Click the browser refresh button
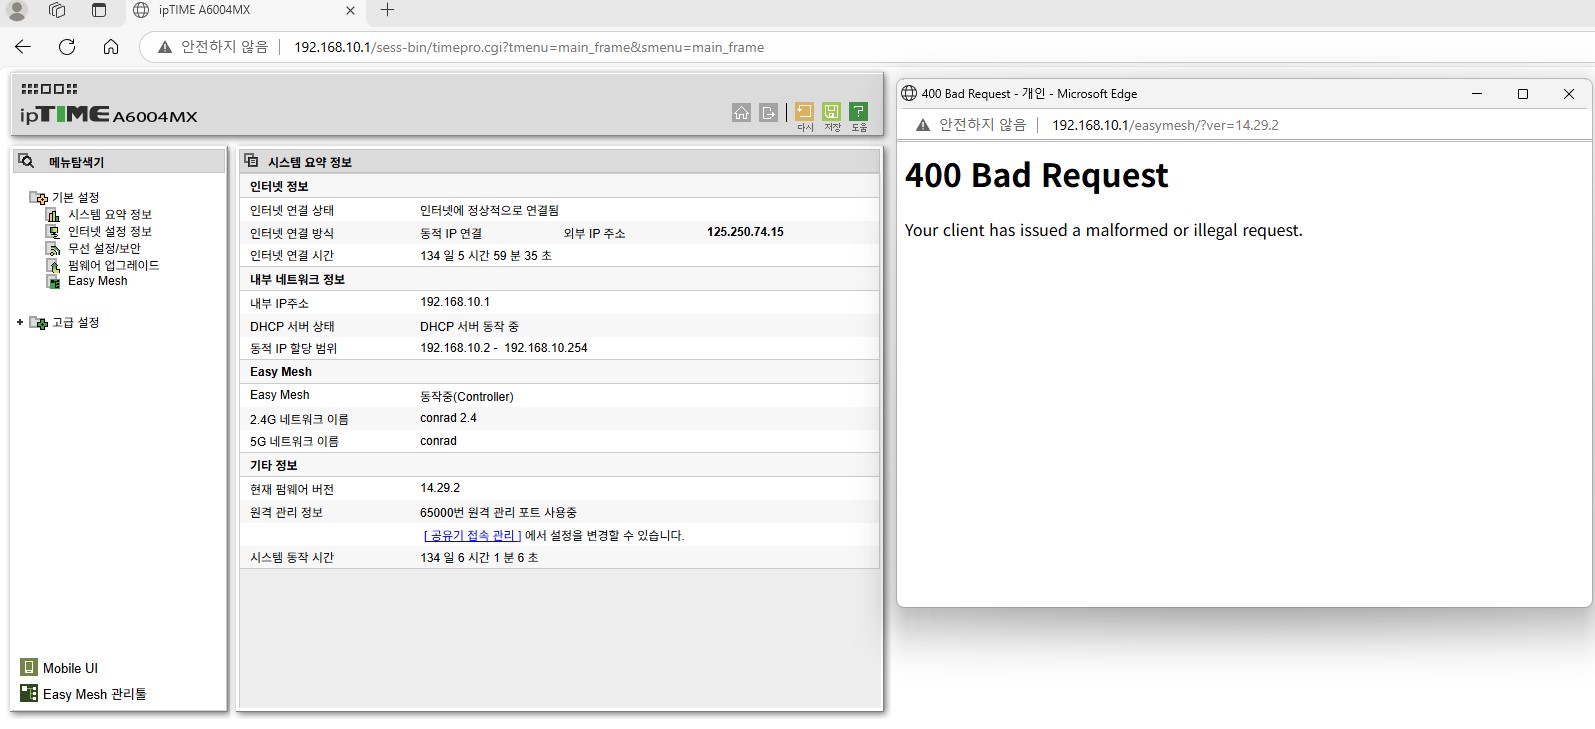 point(67,47)
